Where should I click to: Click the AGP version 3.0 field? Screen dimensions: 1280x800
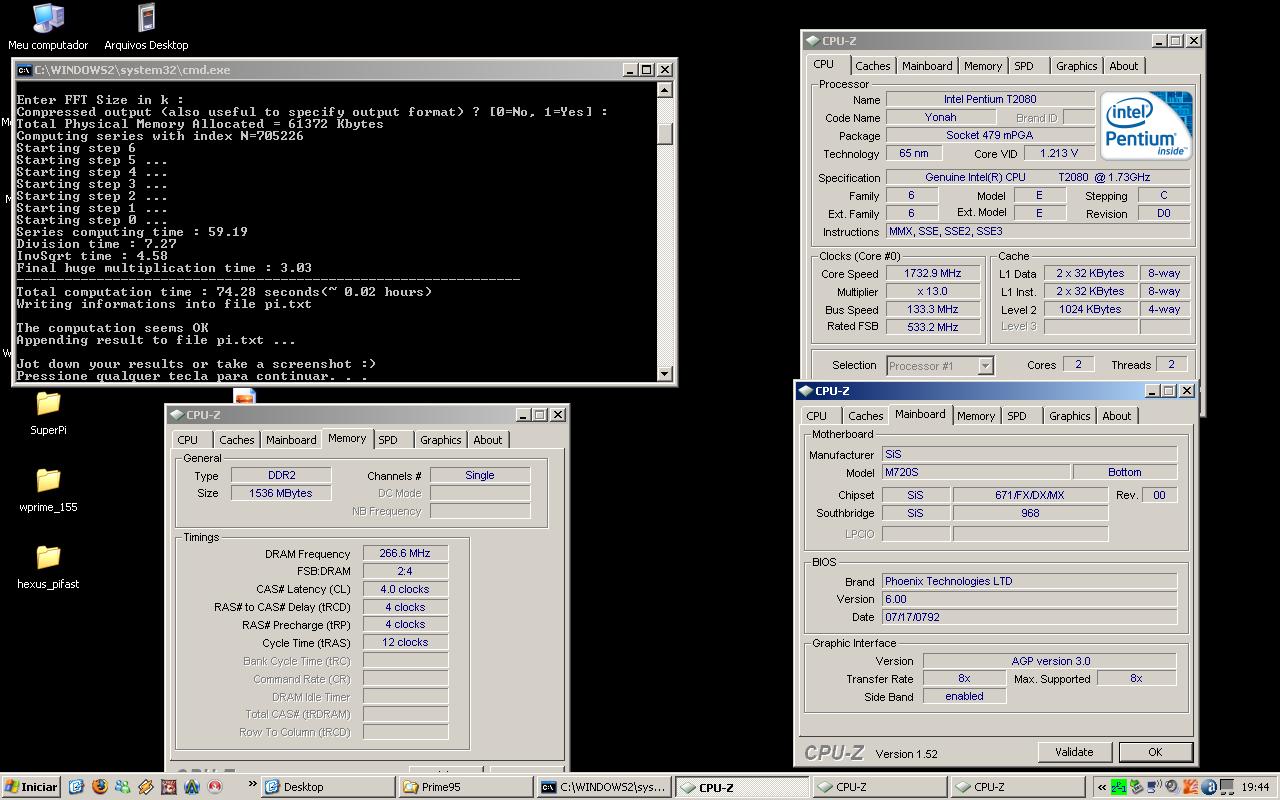[1050, 661]
